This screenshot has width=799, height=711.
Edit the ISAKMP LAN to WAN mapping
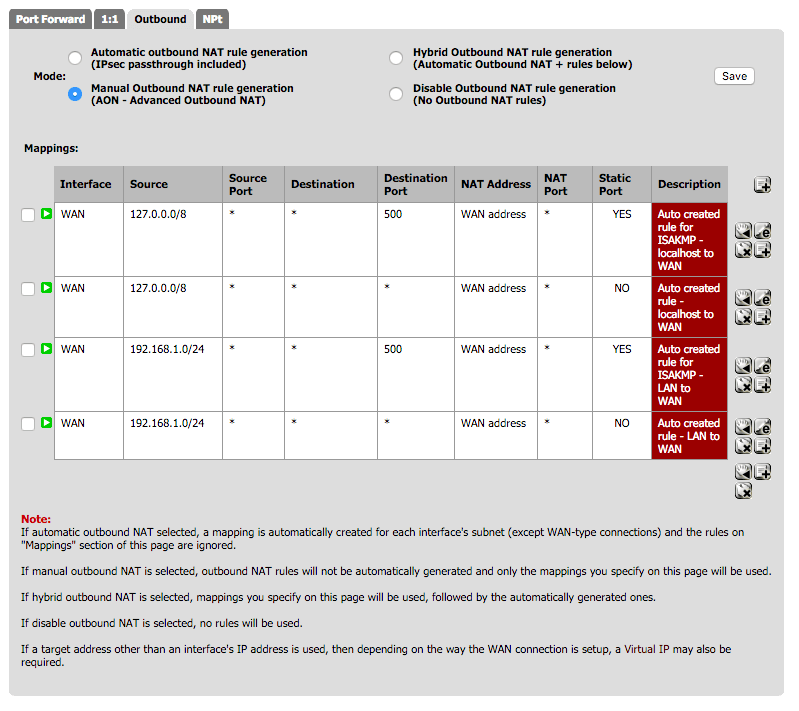762,365
